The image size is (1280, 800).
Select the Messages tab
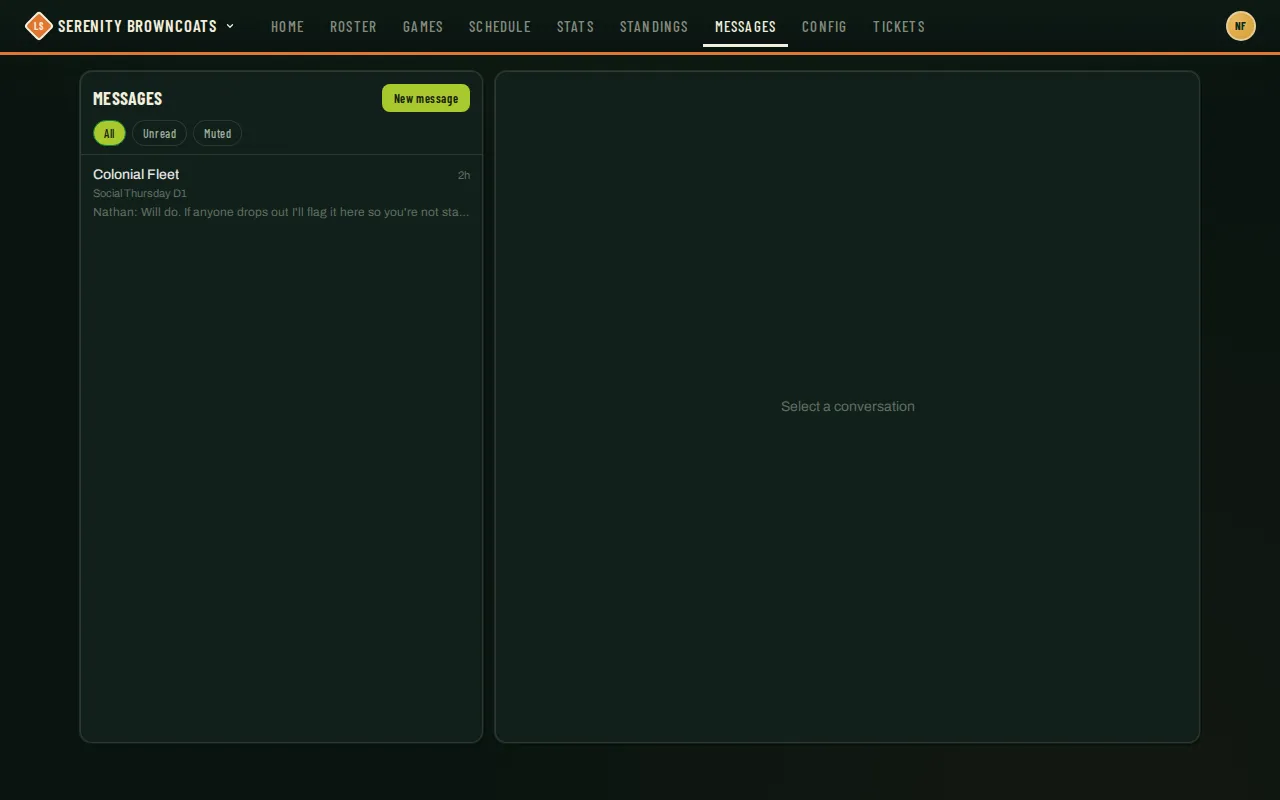[x=745, y=26]
